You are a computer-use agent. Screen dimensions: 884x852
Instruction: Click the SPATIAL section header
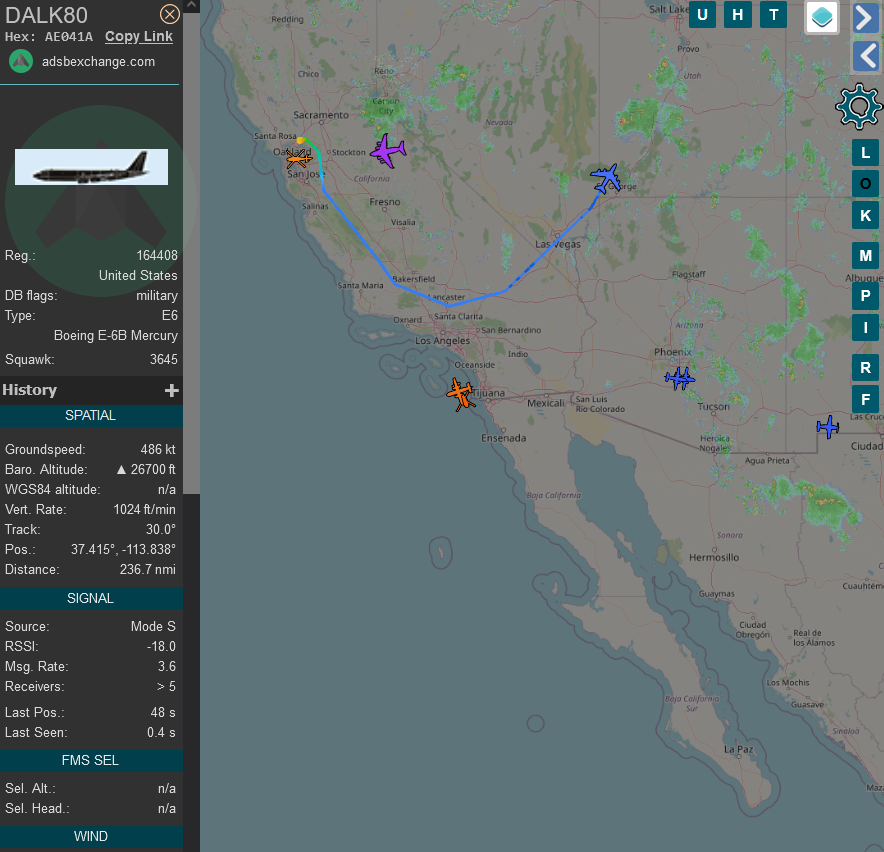pos(91,416)
